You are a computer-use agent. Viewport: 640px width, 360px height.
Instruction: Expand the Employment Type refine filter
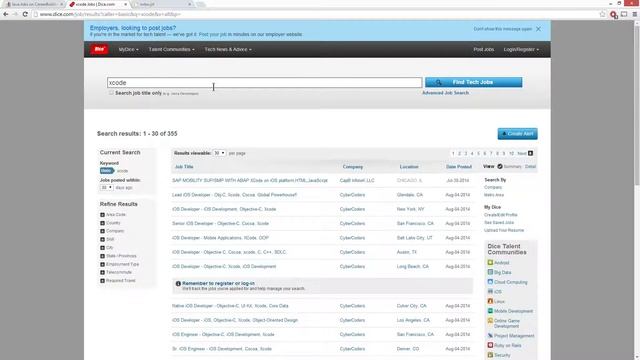click(x=102, y=264)
